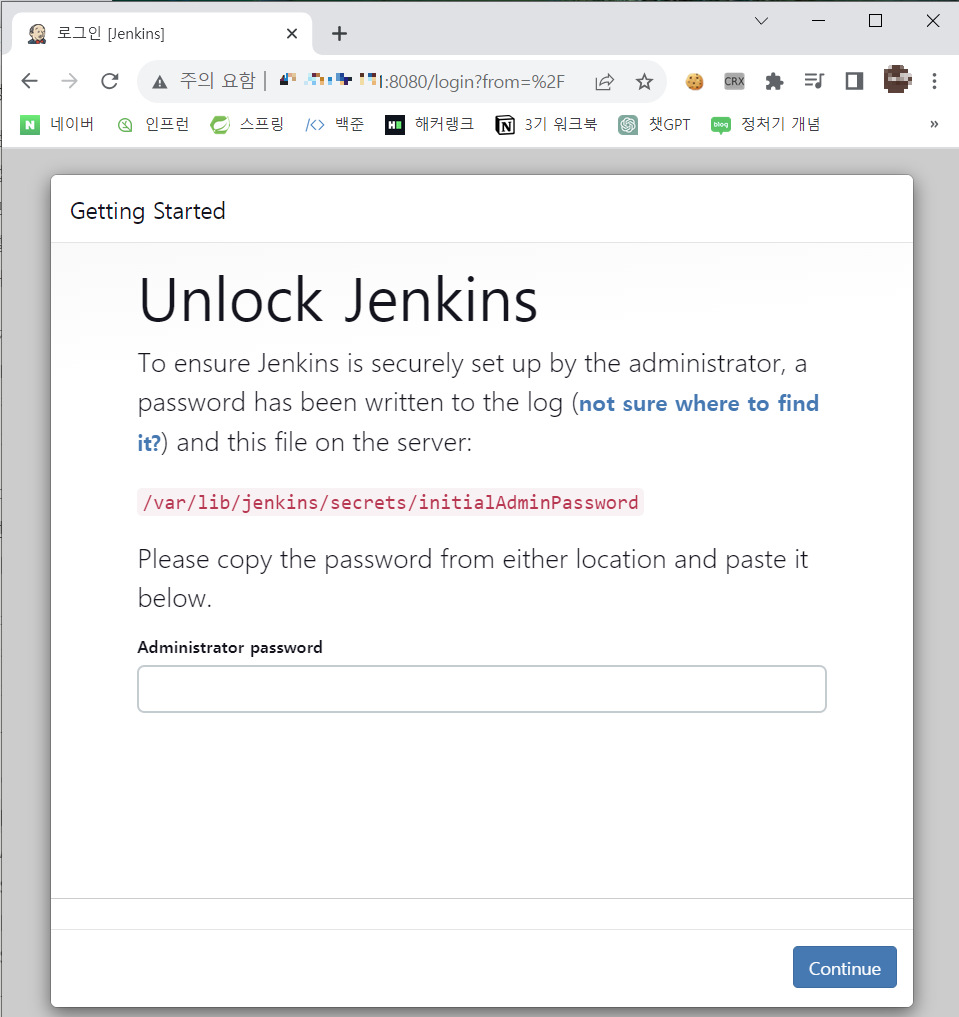Open the 스프링 bookmark
Viewport: 959px width, 1017px height.
pyautogui.click(x=247, y=124)
